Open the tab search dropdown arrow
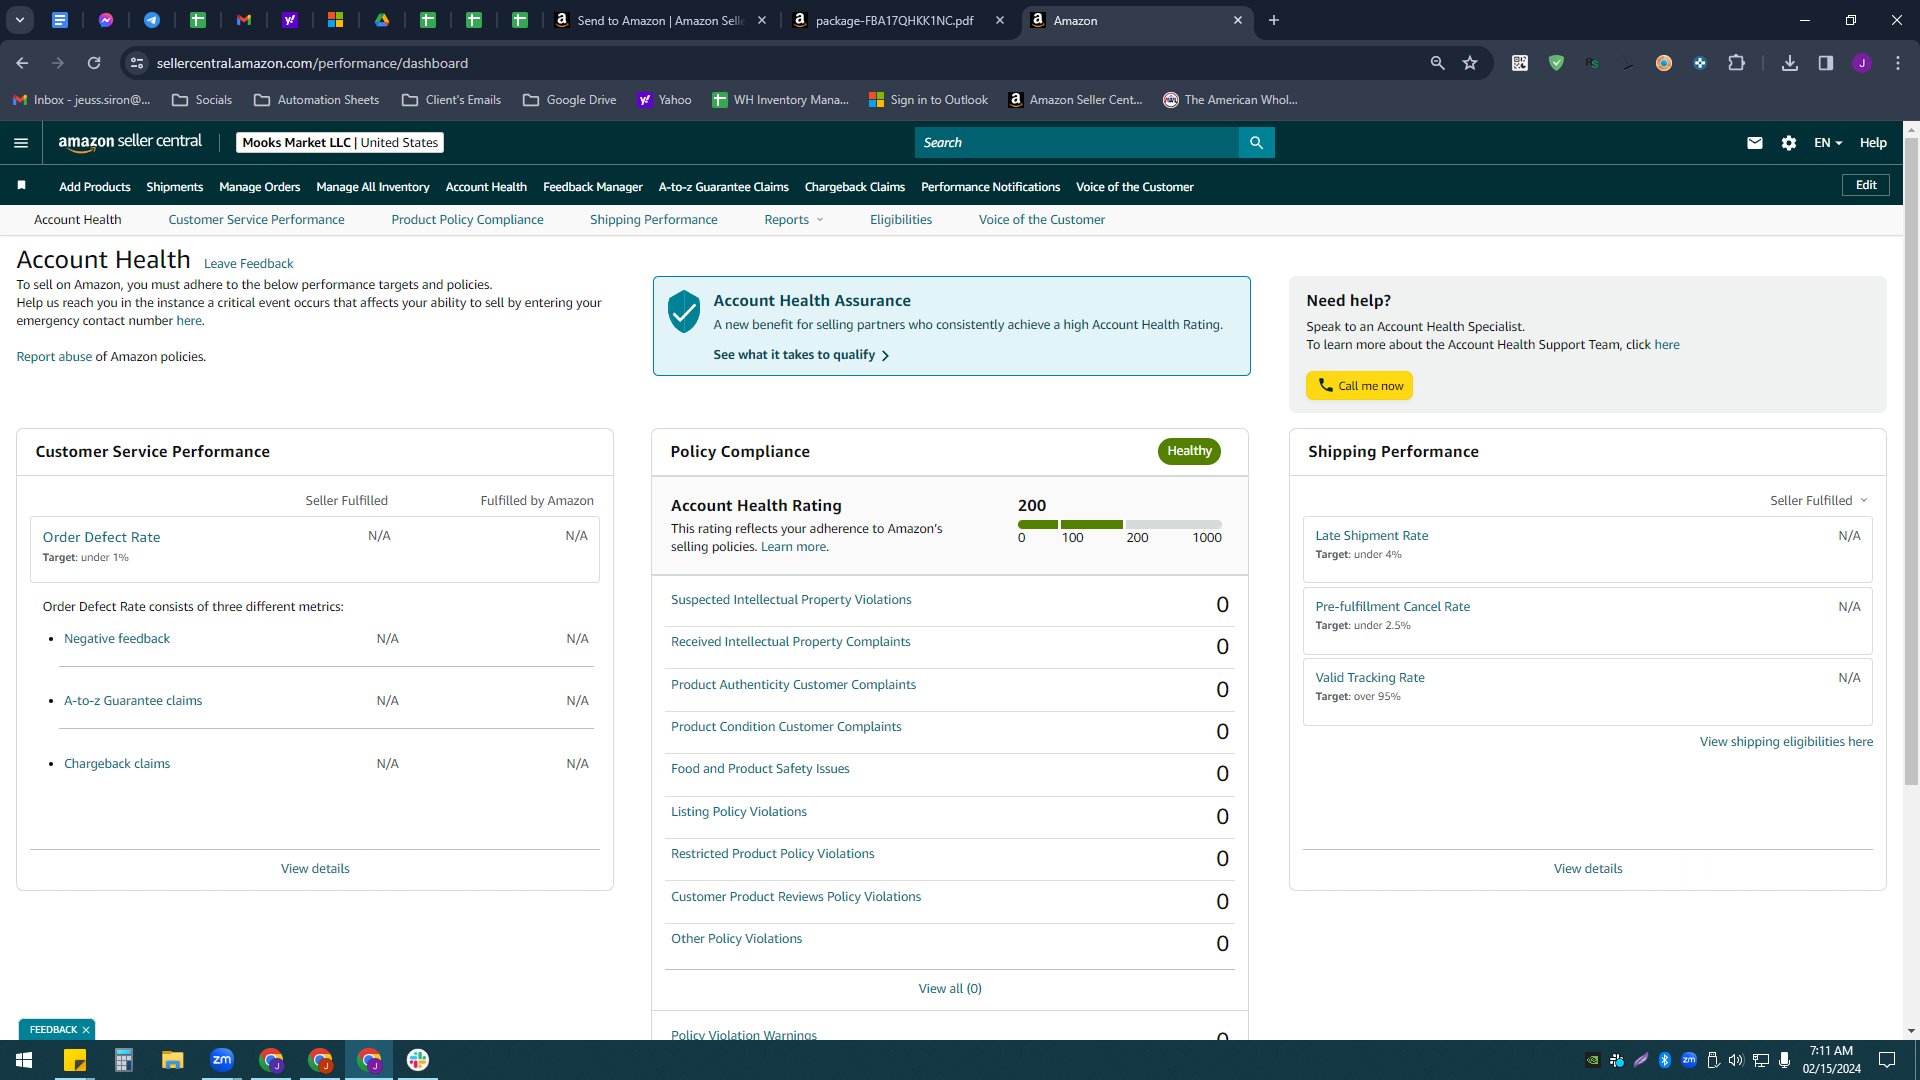Image resolution: width=1920 pixels, height=1080 pixels. (19, 20)
